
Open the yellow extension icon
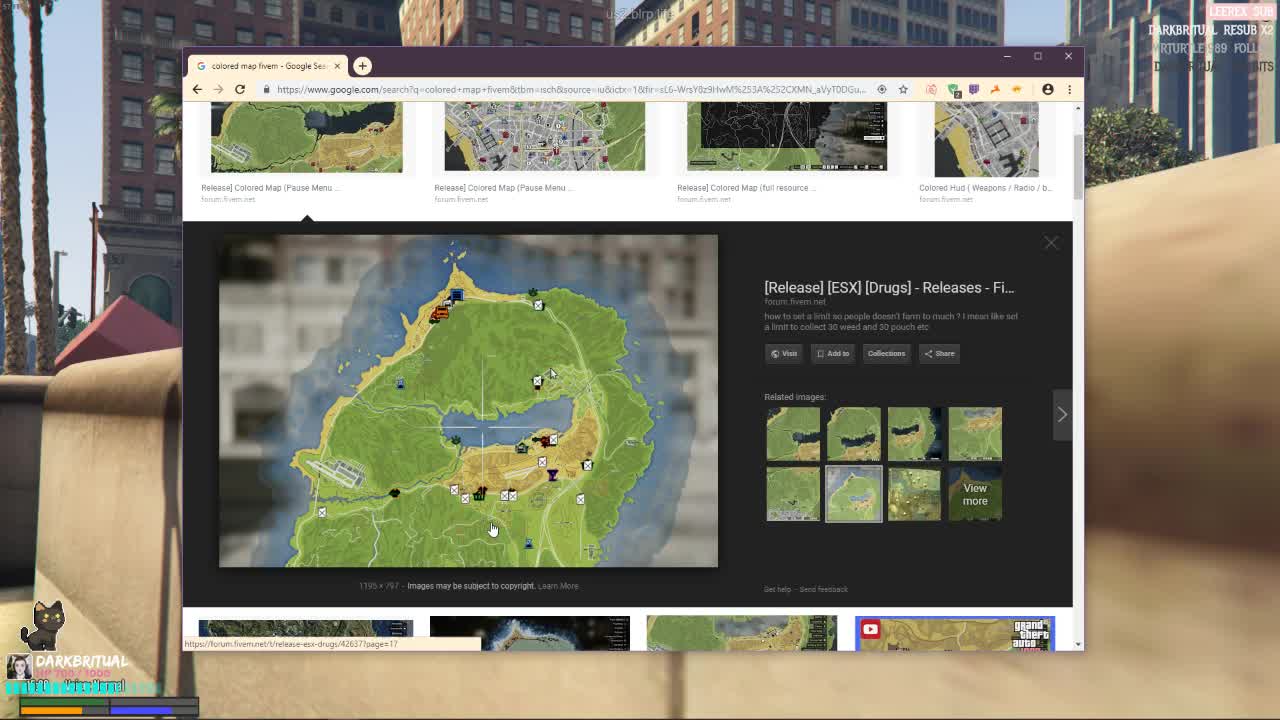[x=1017, y=89]
